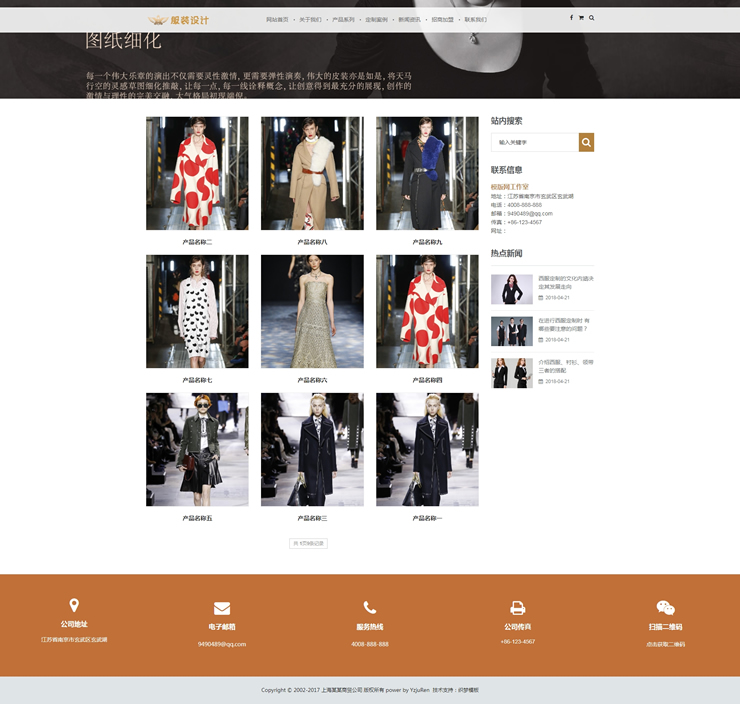
Task: Click the 输入关键字 search input field
Action: click(534, 142)
